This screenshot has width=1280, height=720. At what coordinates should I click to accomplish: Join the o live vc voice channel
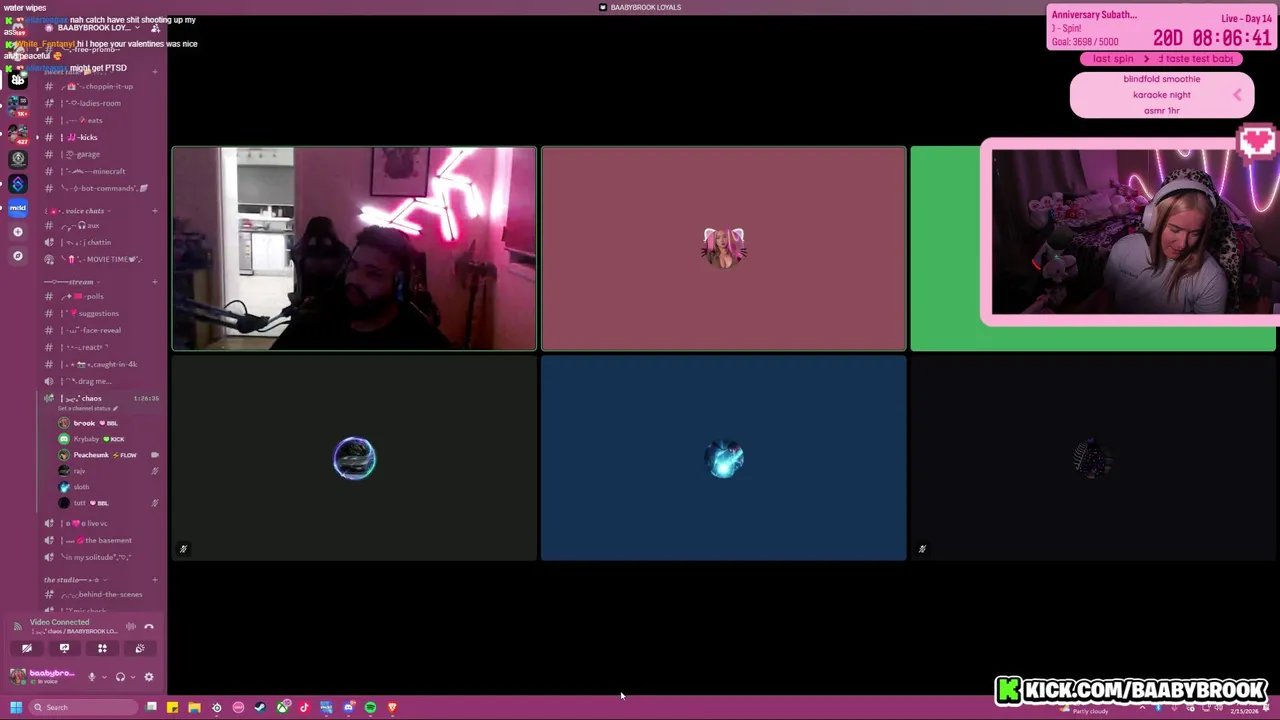100,523
